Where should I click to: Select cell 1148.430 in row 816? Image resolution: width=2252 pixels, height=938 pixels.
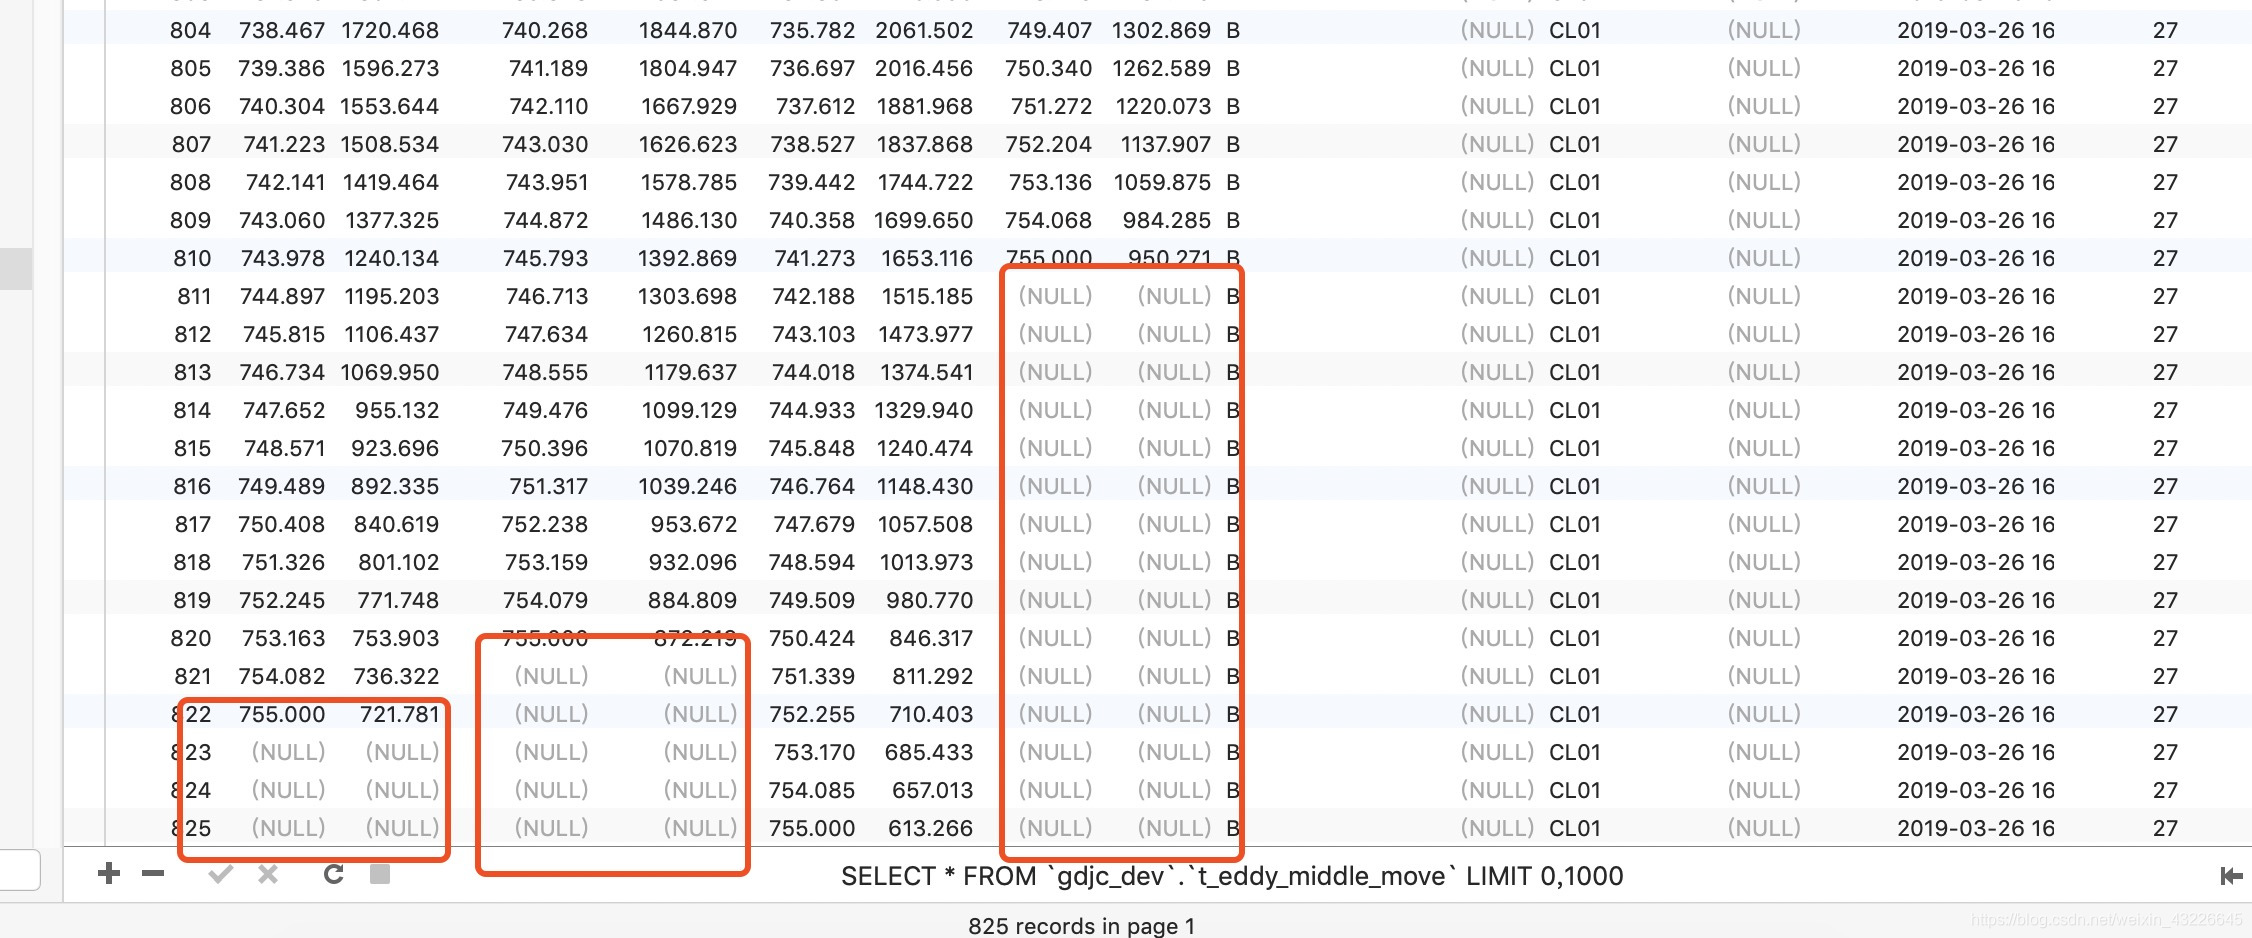click(925, 486)
